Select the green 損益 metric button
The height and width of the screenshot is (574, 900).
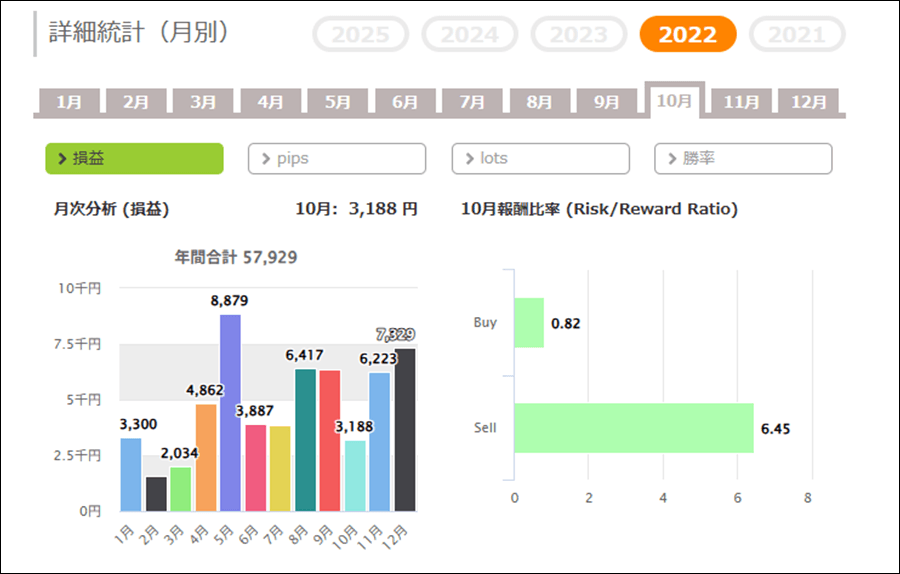[134, 158]
